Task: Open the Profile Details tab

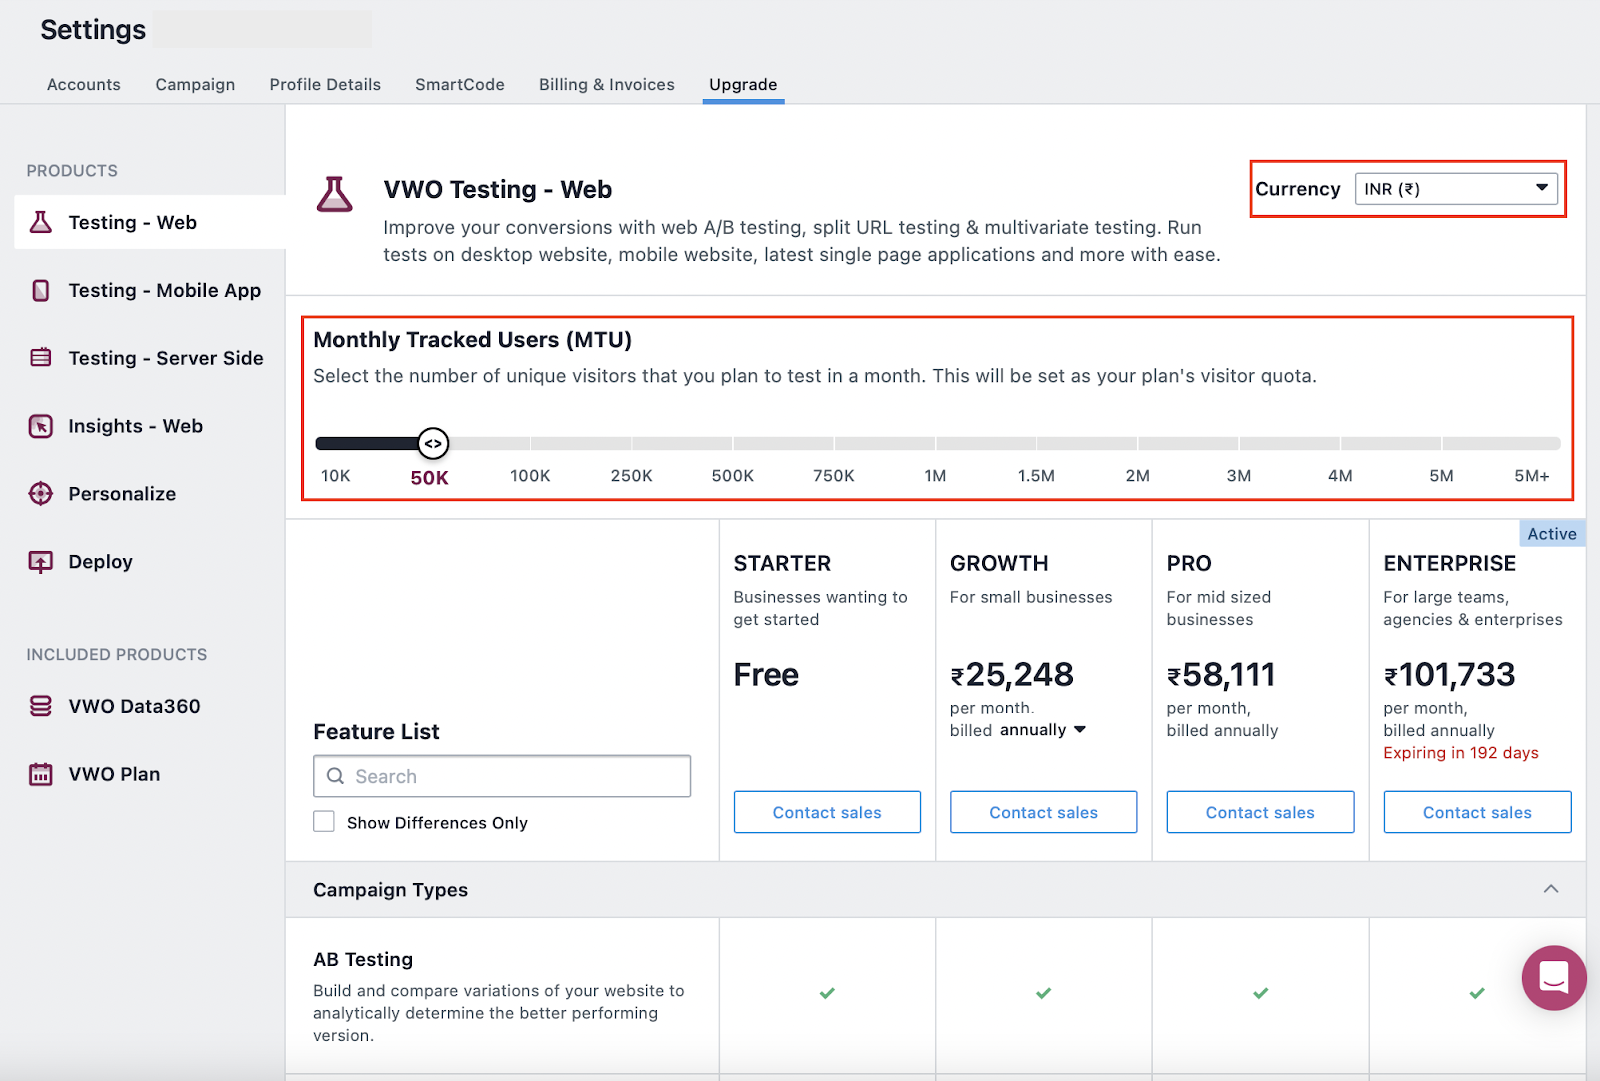Action: coord(325,85)
